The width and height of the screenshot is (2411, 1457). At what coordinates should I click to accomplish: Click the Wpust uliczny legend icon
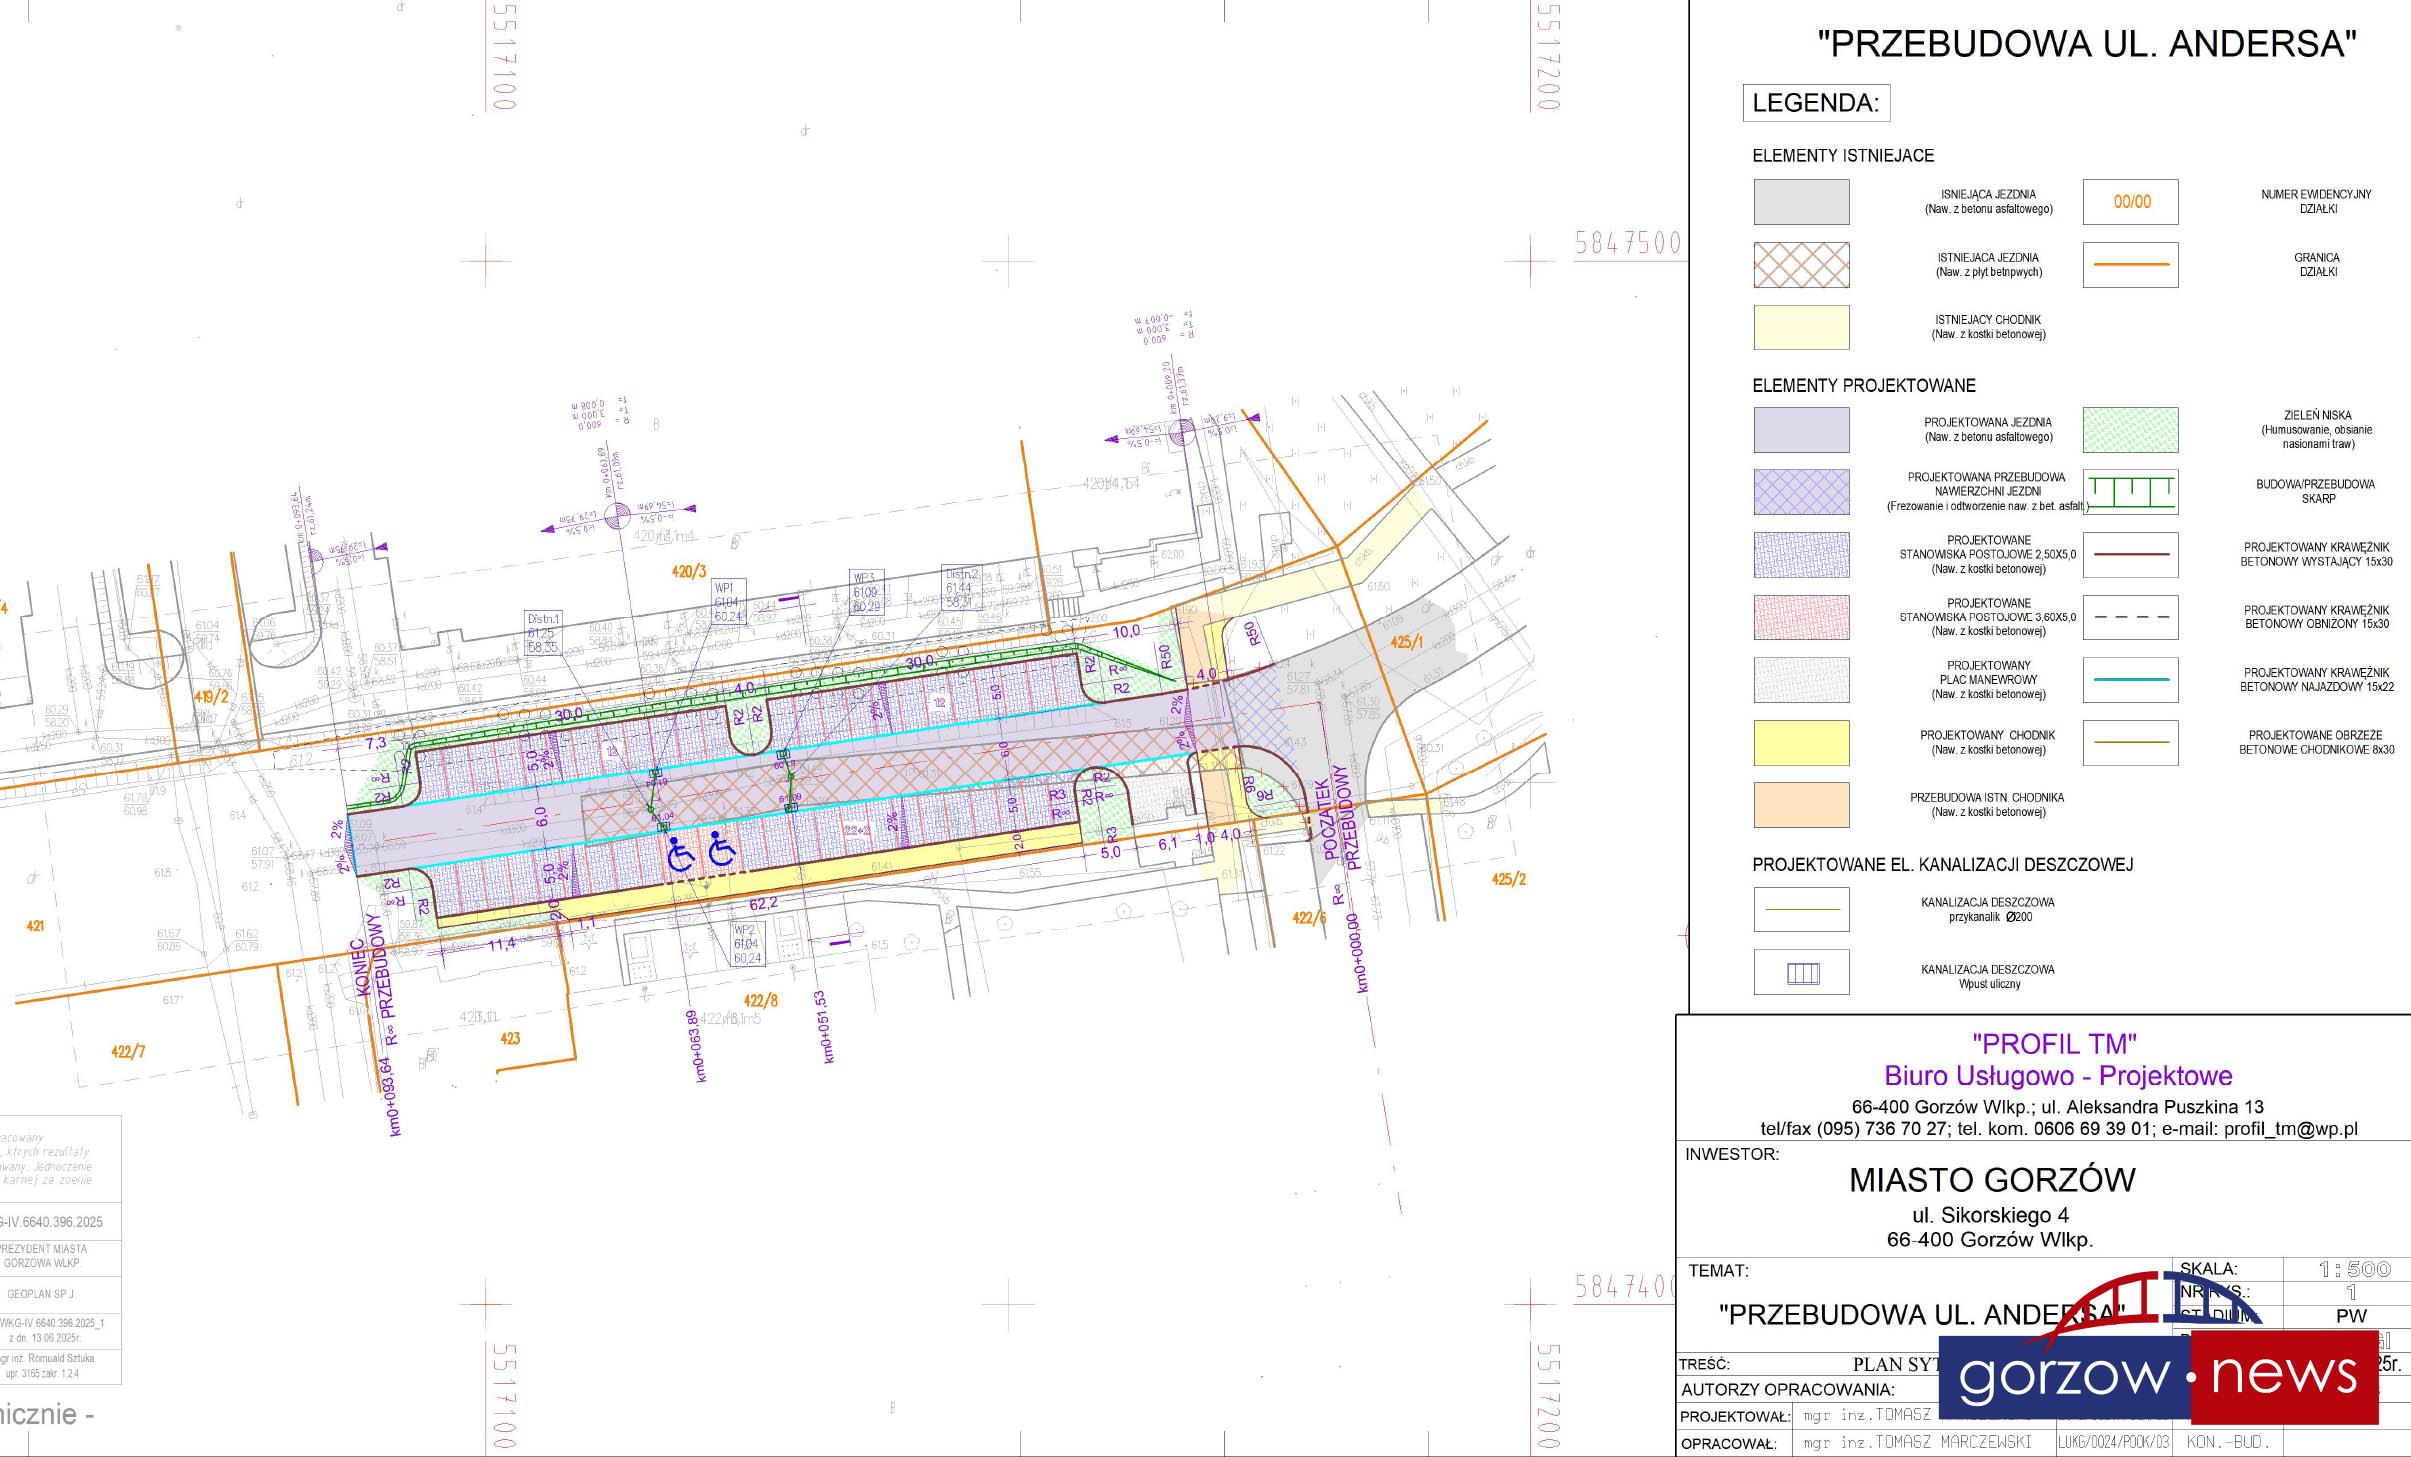coord(1802,973)
